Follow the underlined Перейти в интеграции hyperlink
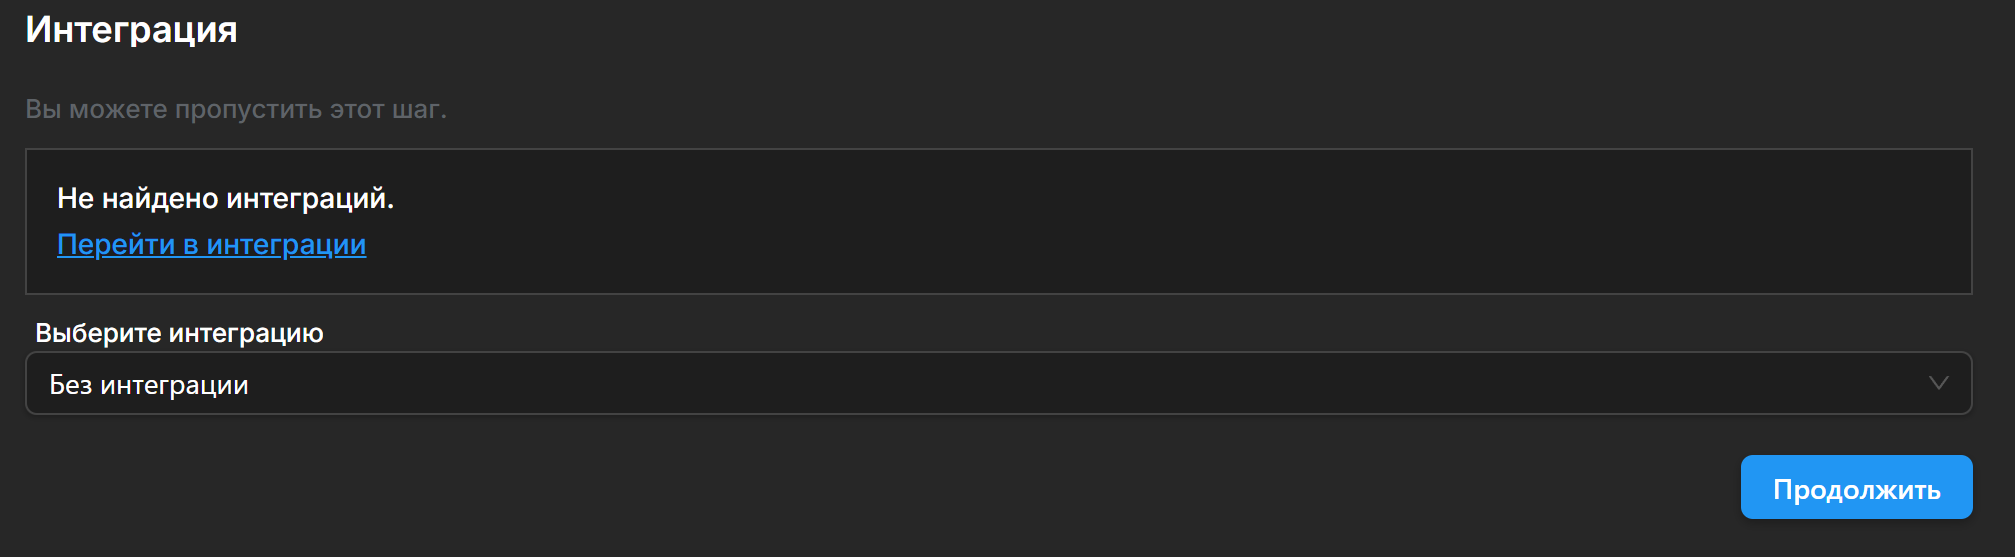The height and width of the screenshot is (557, 2015). [211, 244]
